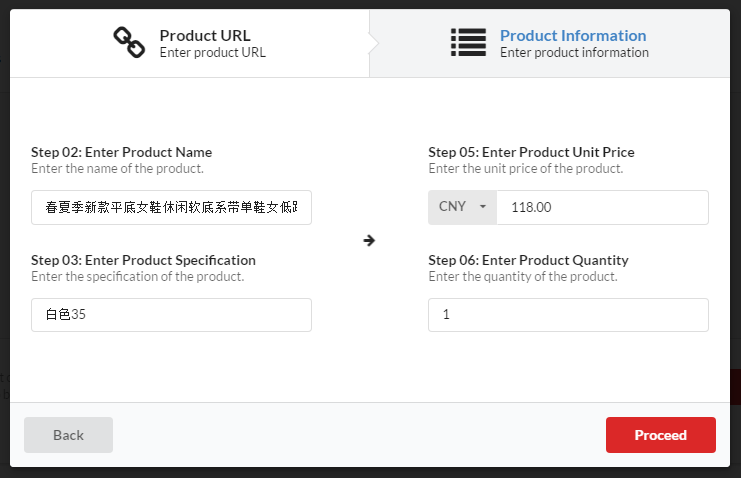Viewport: 741px width, 478px height.
Task: Switch to the Product URL step tab
Action: 190,43
